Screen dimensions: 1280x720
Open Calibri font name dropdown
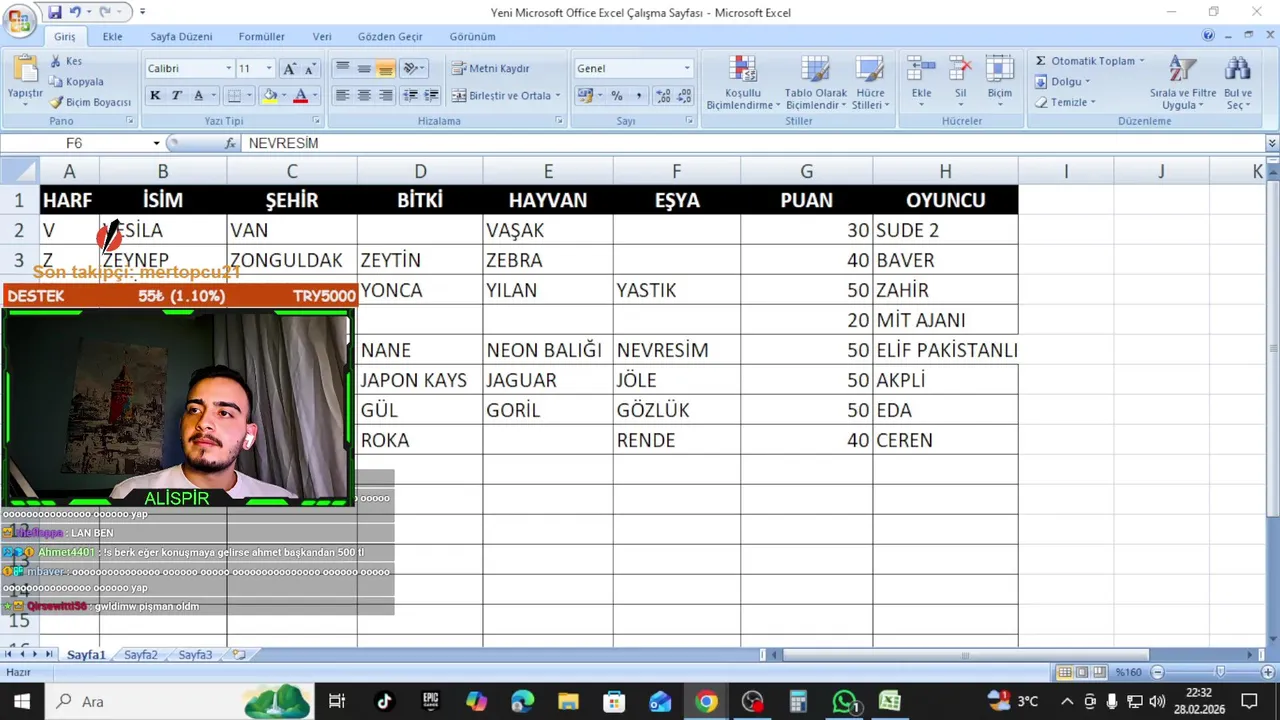pyautogui.click(x=228, y=69)
